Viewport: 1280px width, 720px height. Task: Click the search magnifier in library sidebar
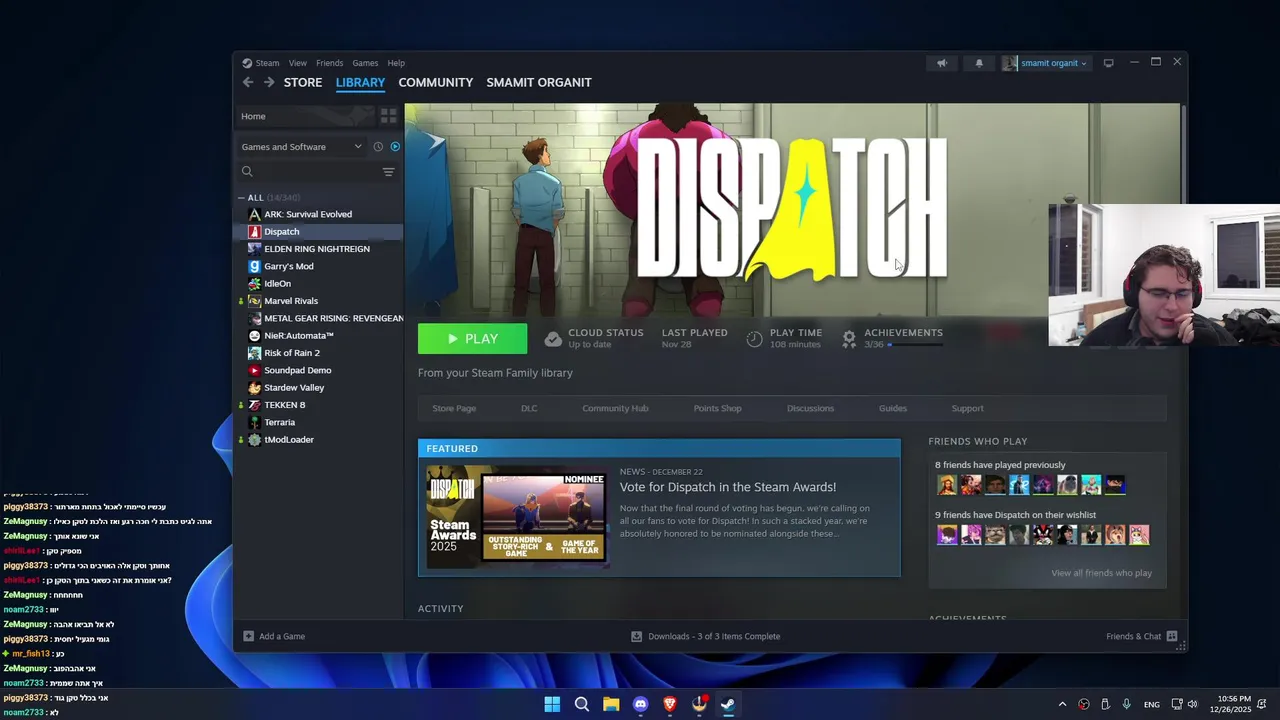(x=247, y=172)
